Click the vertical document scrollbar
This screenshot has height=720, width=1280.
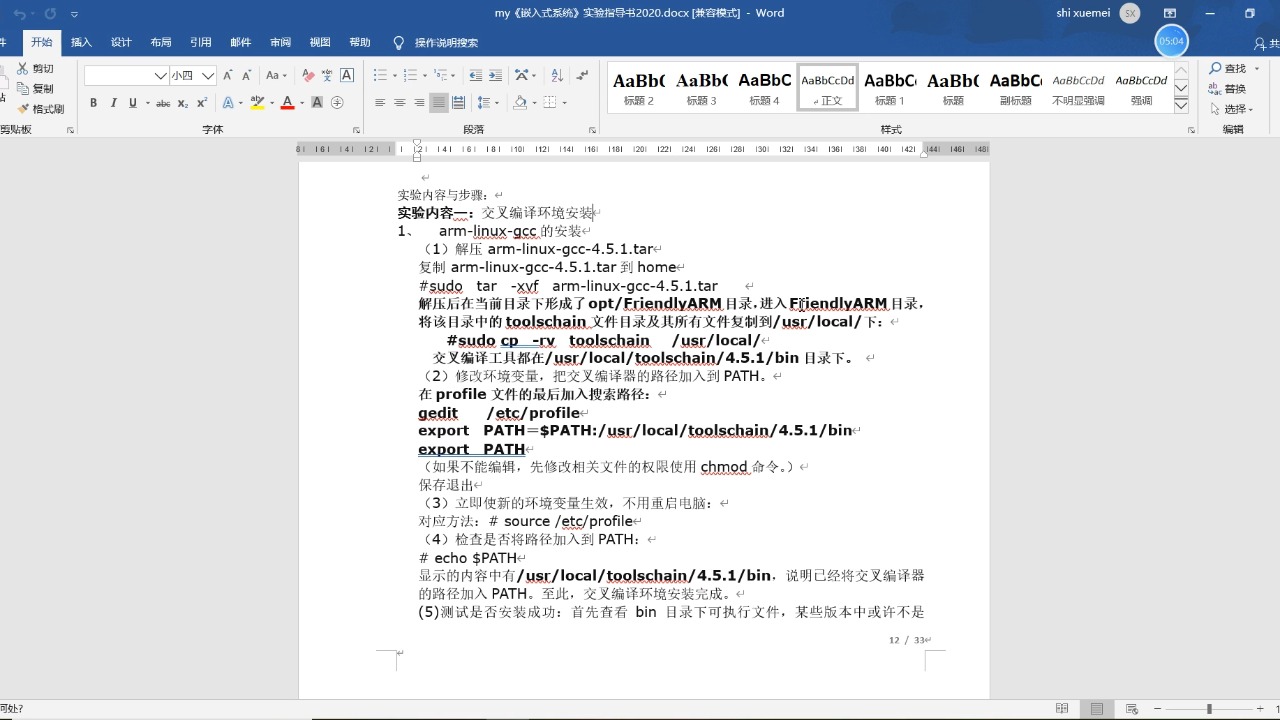(x=1272, y=400)
